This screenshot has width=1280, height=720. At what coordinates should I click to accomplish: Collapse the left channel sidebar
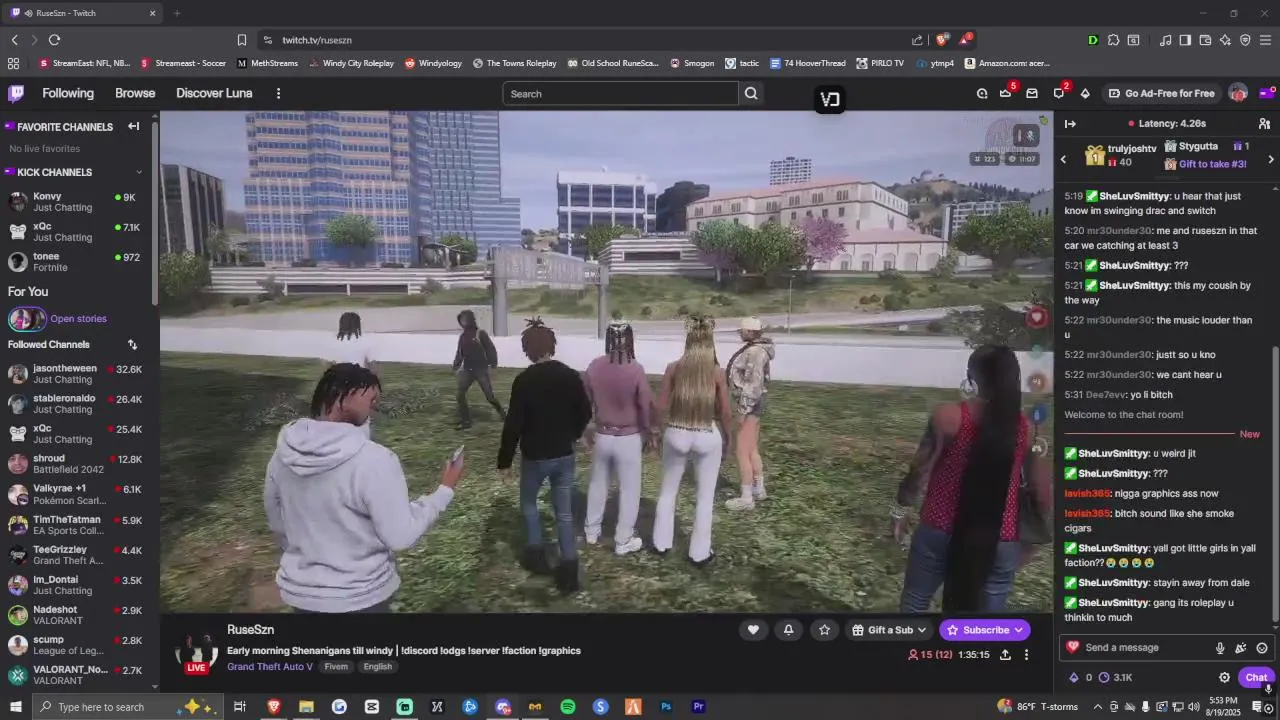click(133, 127)
